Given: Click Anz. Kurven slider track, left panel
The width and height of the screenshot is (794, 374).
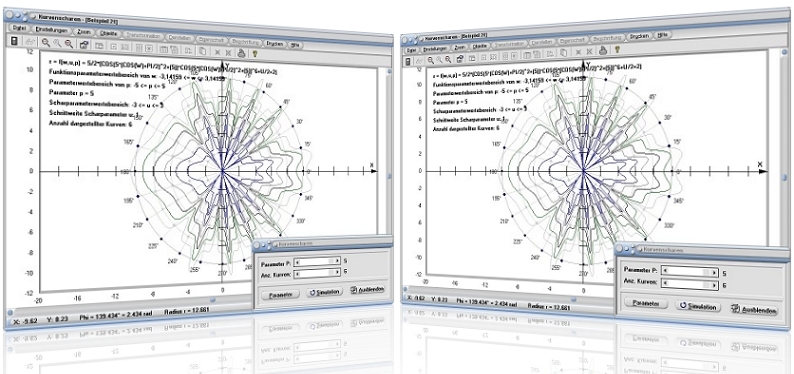Looking at the screenshot, I should coord(318,274).
